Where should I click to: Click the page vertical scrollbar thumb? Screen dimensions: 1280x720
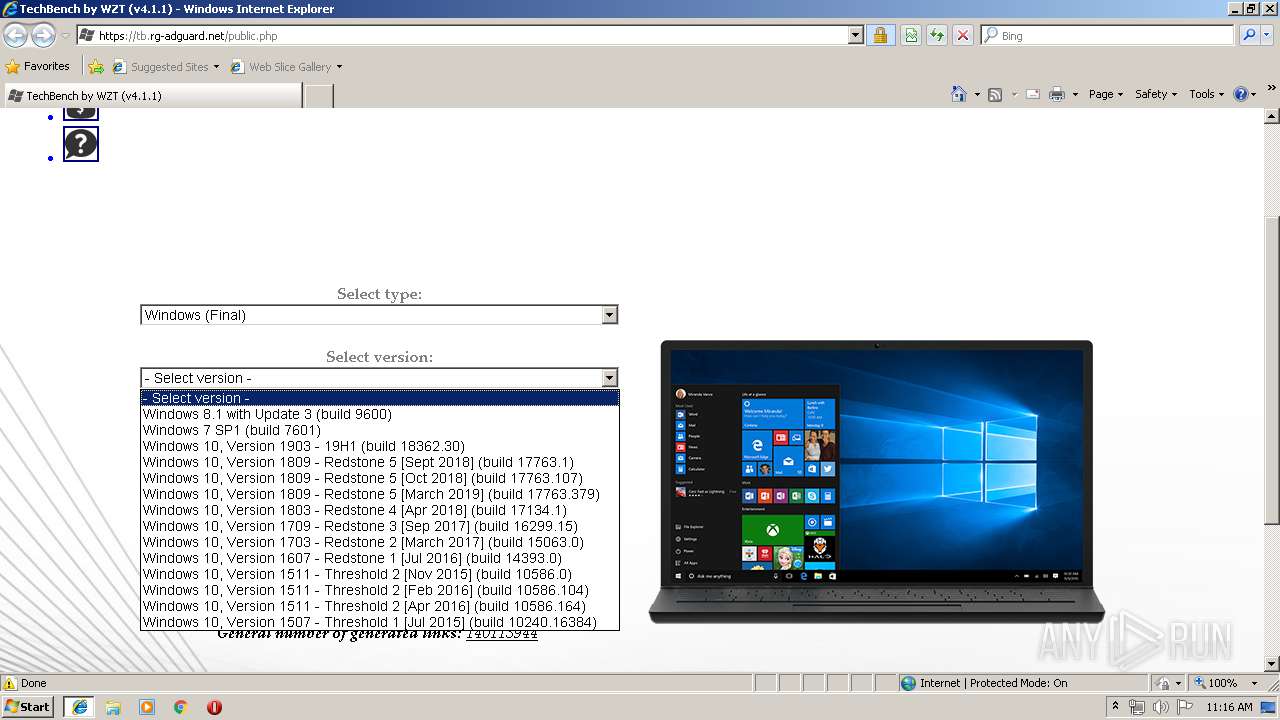point(1271,370)
